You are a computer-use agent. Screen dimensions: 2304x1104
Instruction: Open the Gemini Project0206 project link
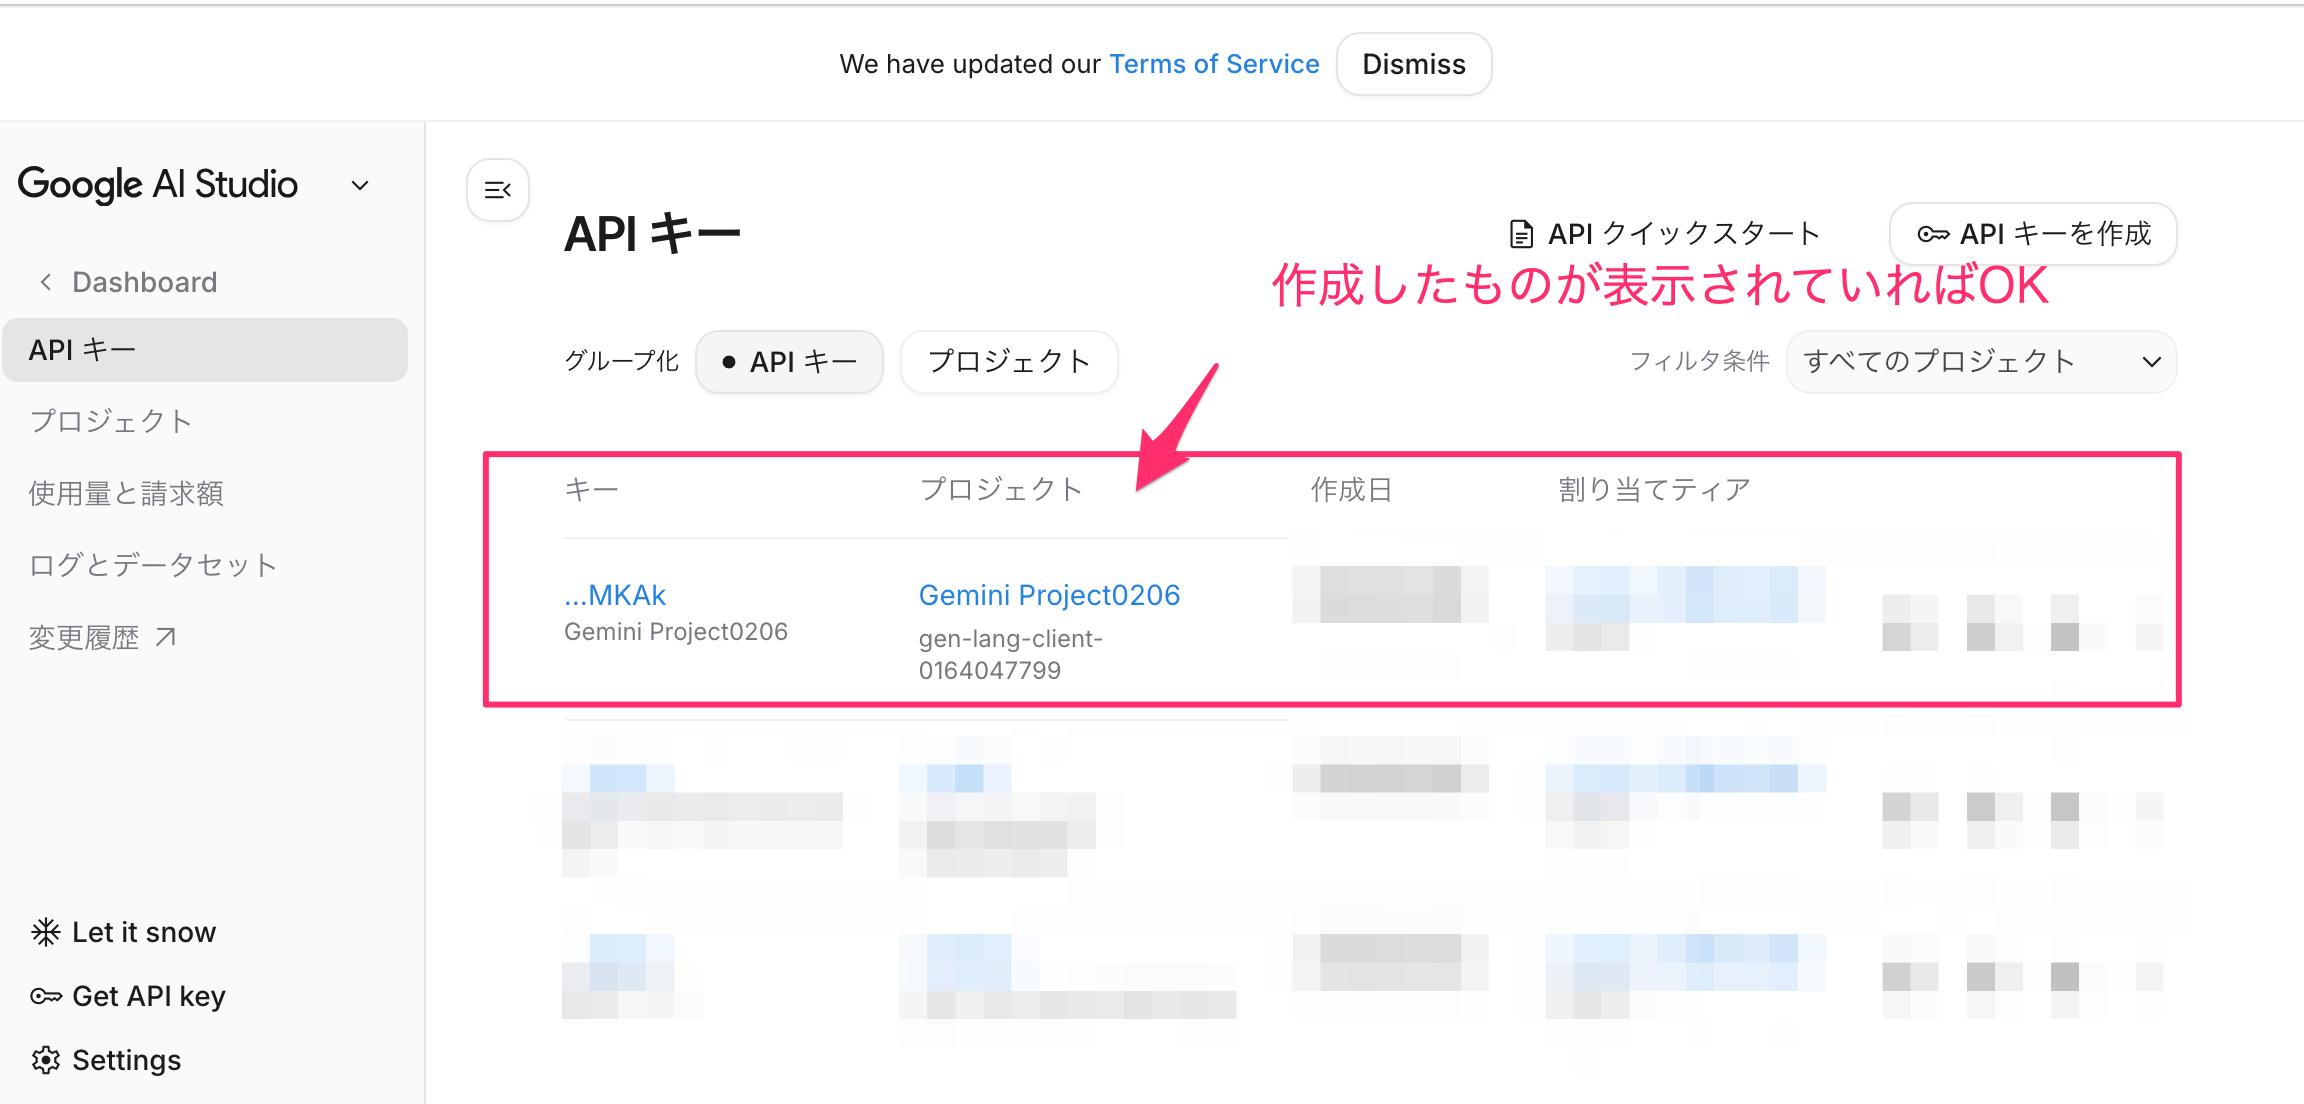1049,594
